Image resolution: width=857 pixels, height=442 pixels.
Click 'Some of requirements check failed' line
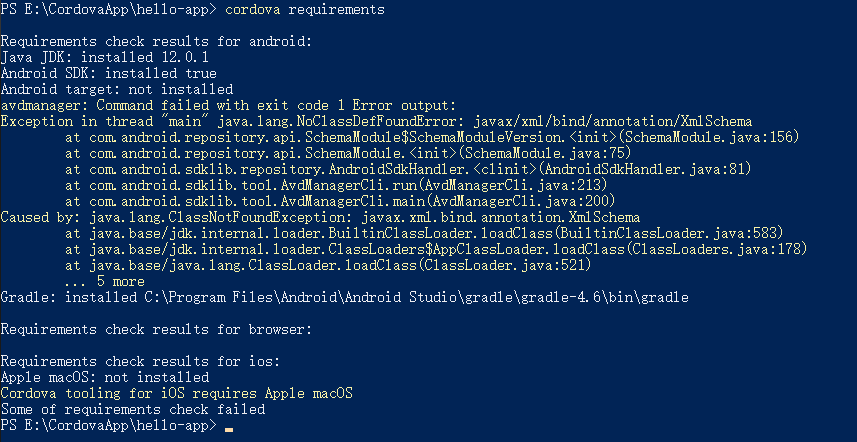[x=133, y=409]
